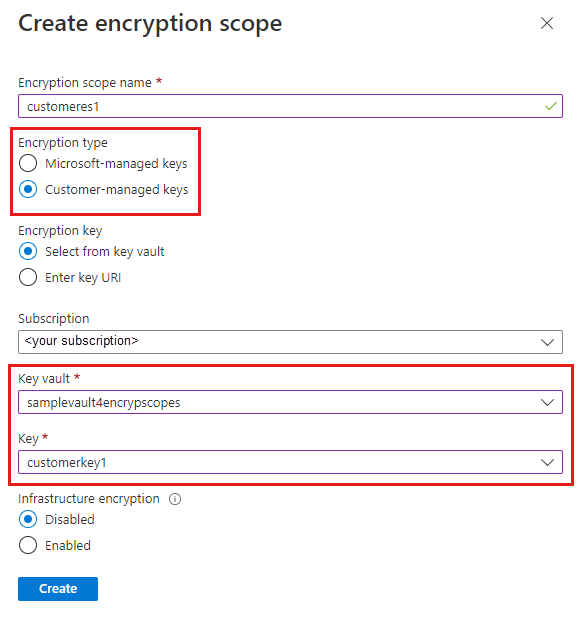Click the <your subscription> text
580x618 pixels.
[82, 341]
